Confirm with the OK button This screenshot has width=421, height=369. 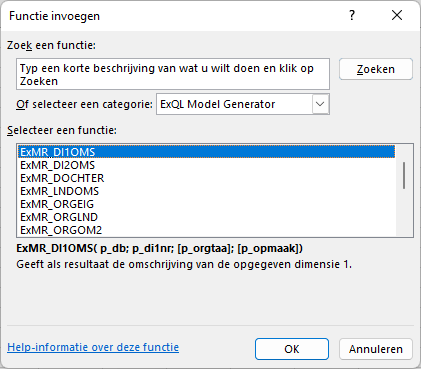pyautogui.click(x=292, y=349)
